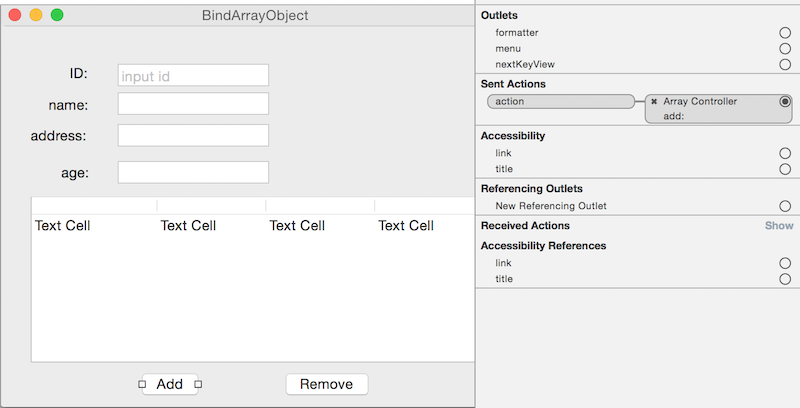Click the address text field

tap(193, 136)
